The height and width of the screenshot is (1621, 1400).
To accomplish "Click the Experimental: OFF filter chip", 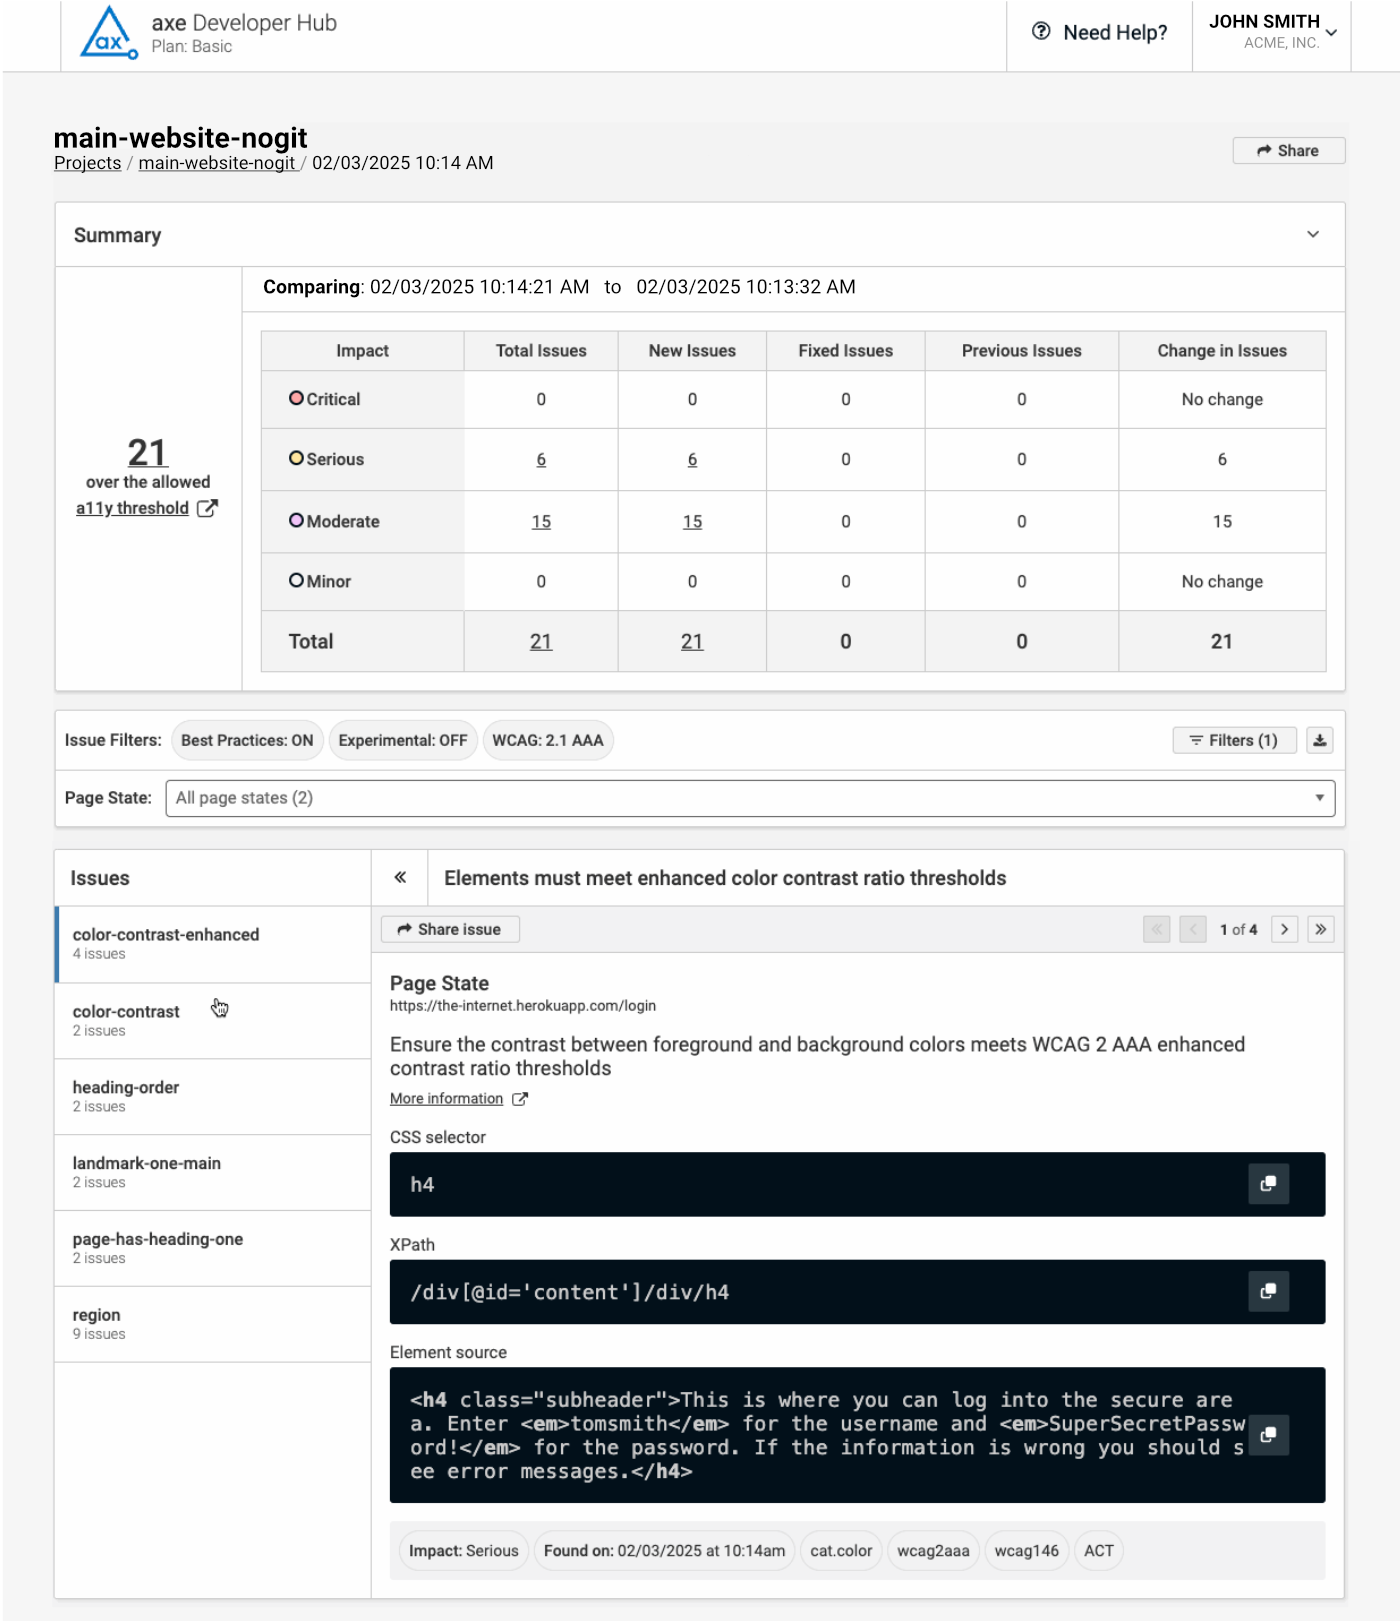I will coord(403,740).
